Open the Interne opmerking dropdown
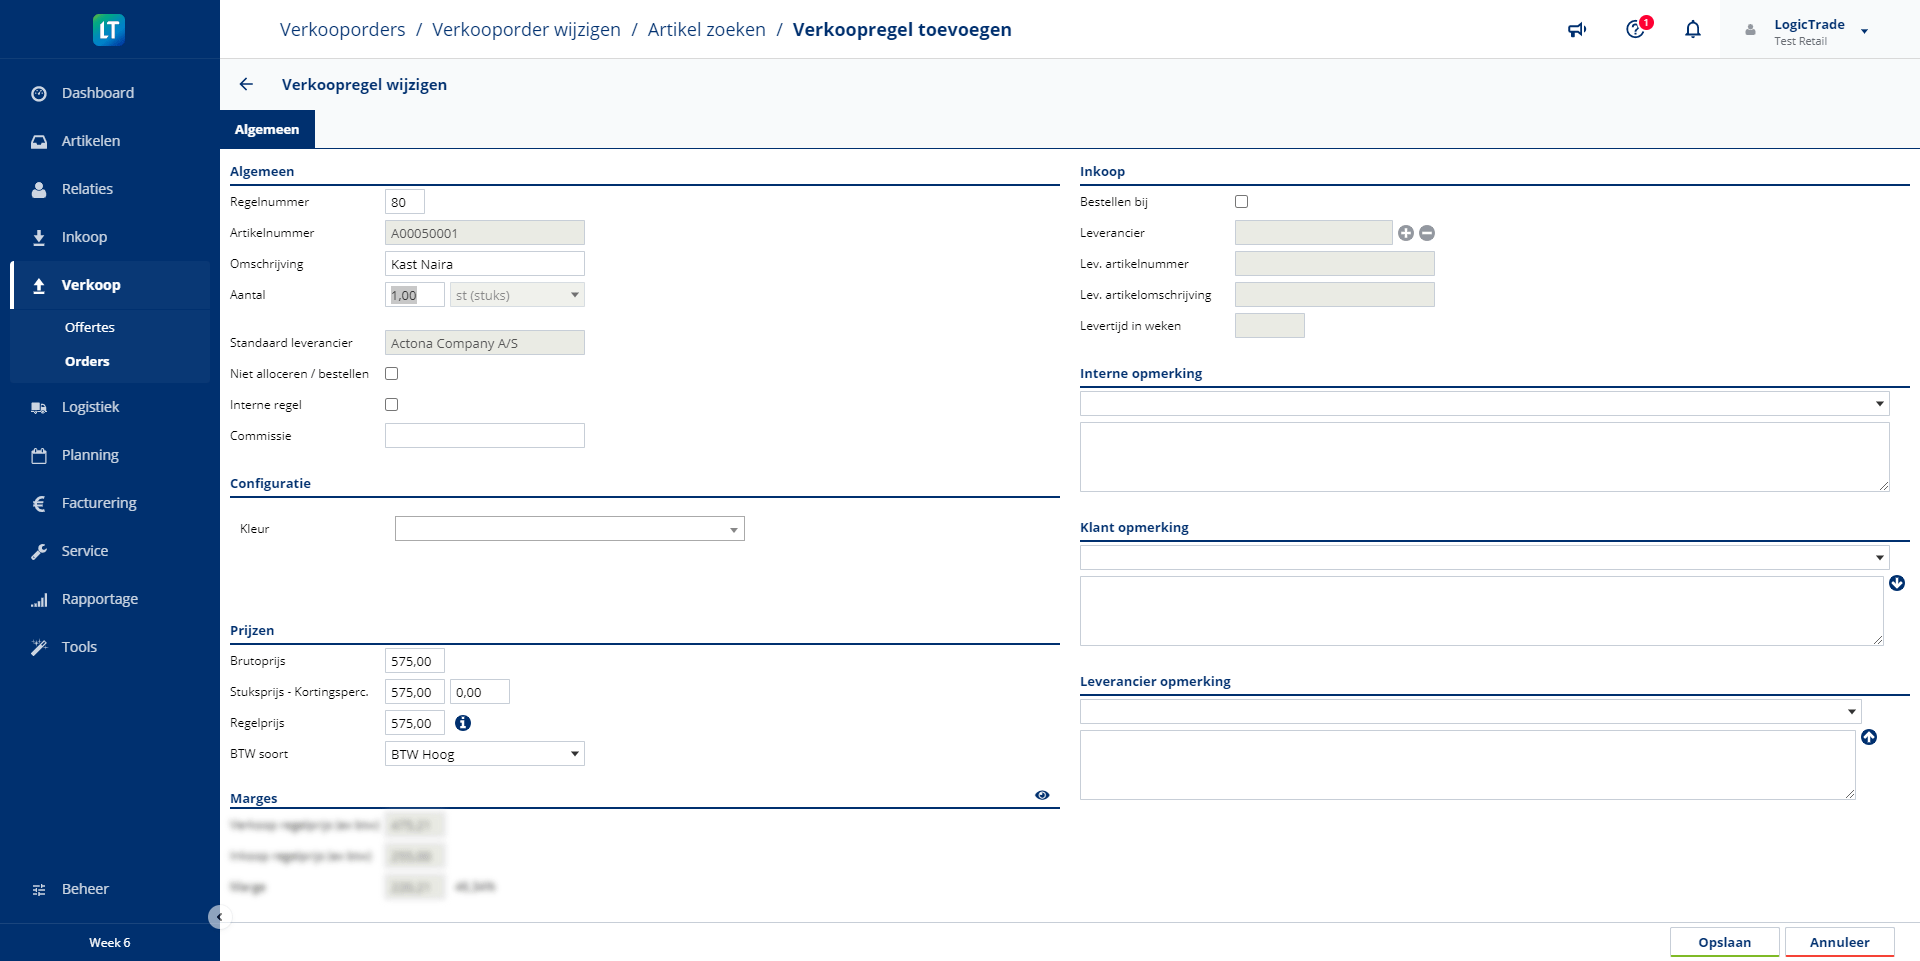1920x961 pixels. click(x=1484, y=404)
